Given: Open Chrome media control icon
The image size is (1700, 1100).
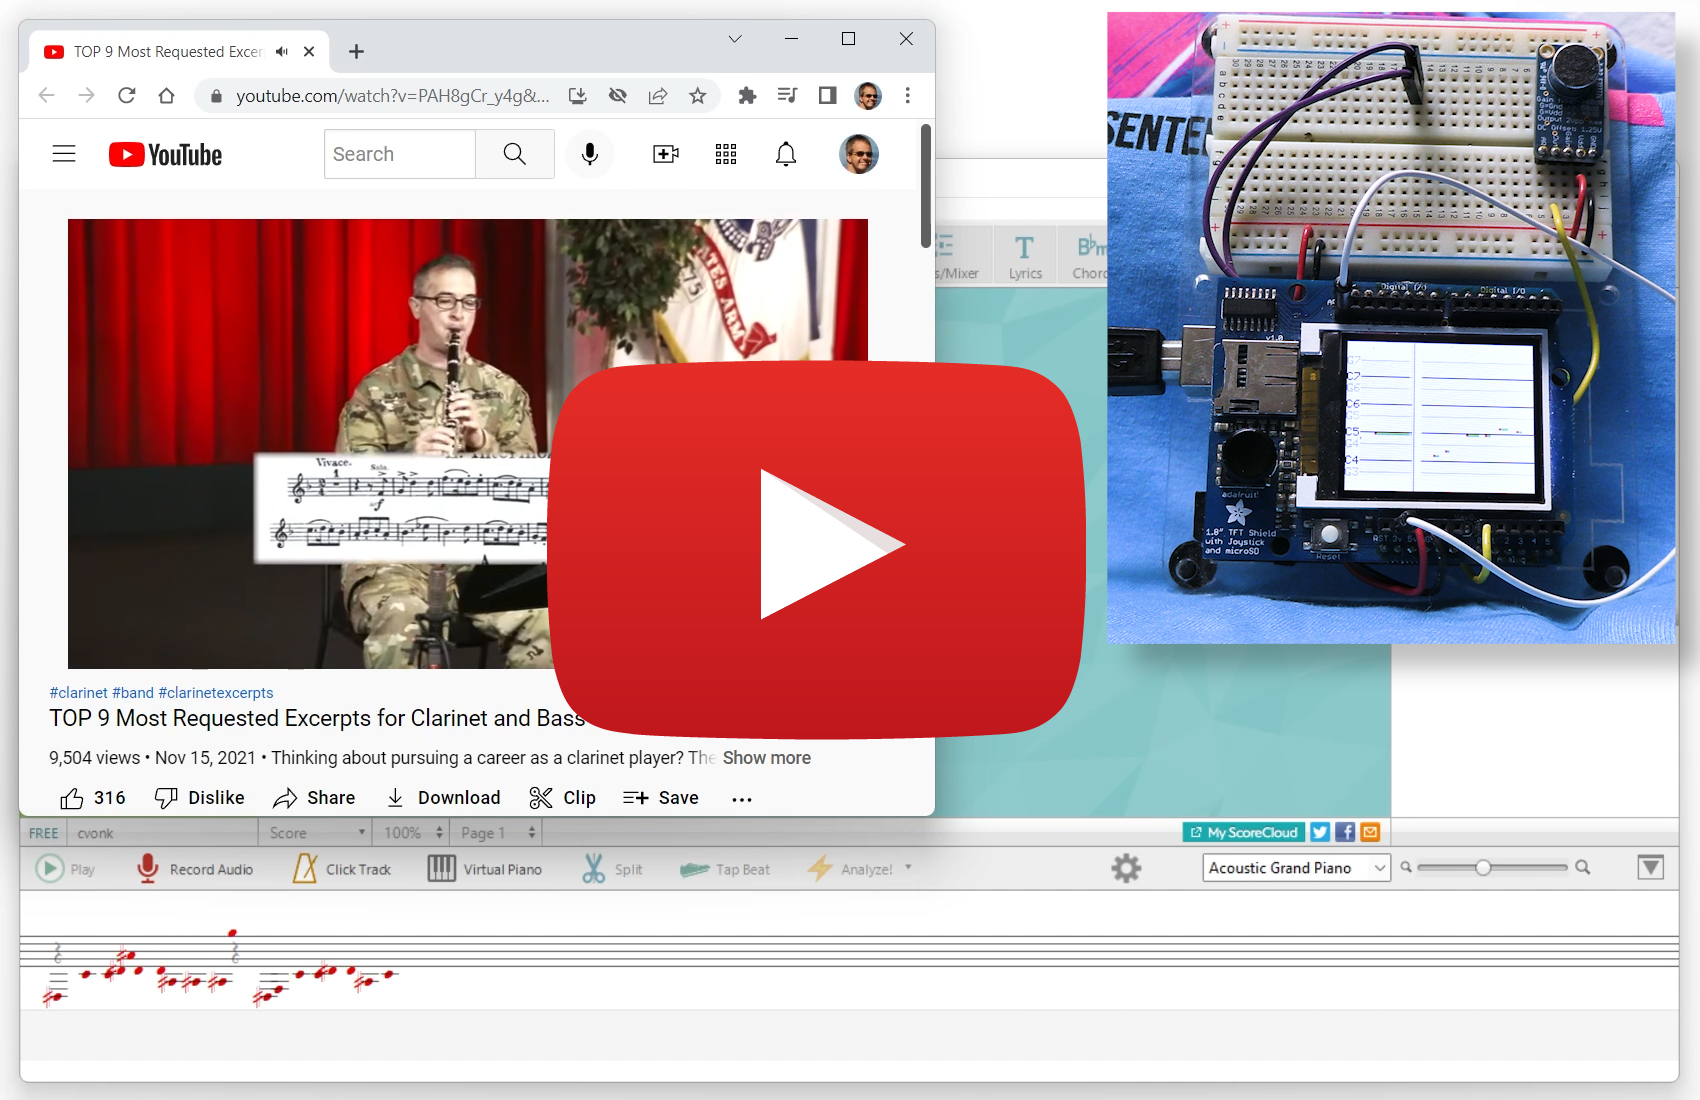Looking at the screenshot, I should tap(787, 95).
